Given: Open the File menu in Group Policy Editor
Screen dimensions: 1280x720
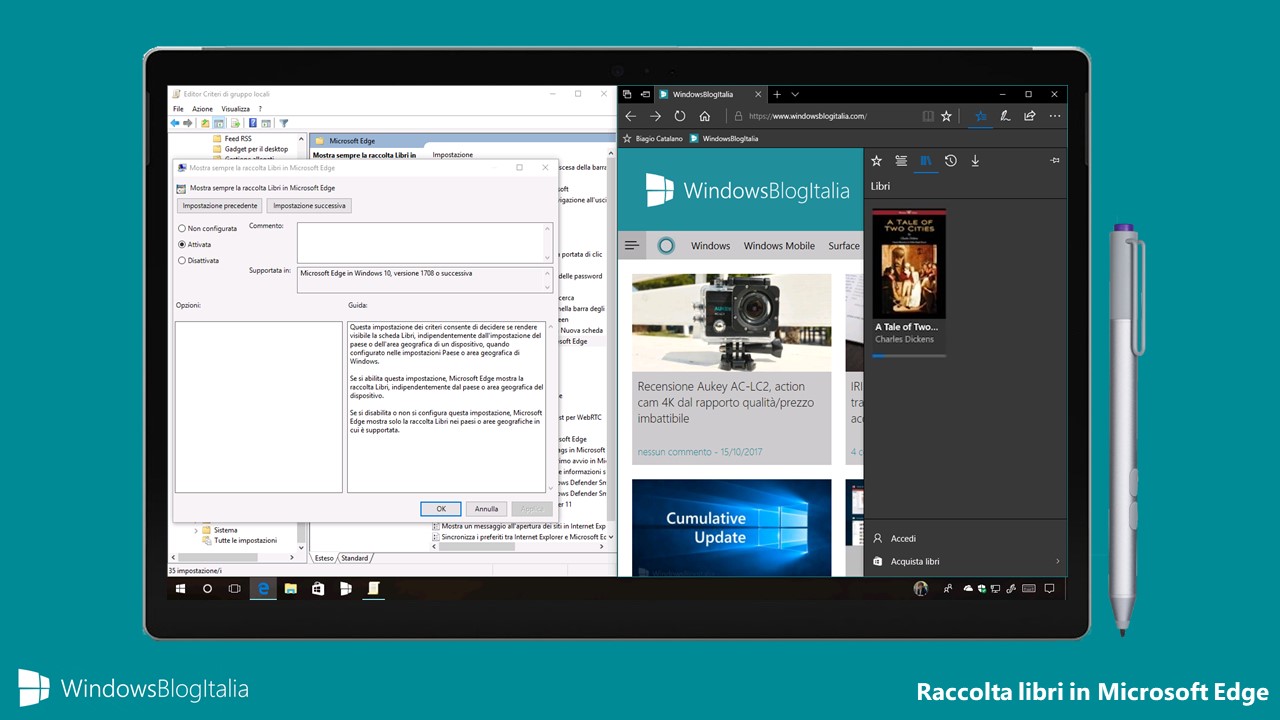Looking at the screenshot, I should tap(178, 109).
